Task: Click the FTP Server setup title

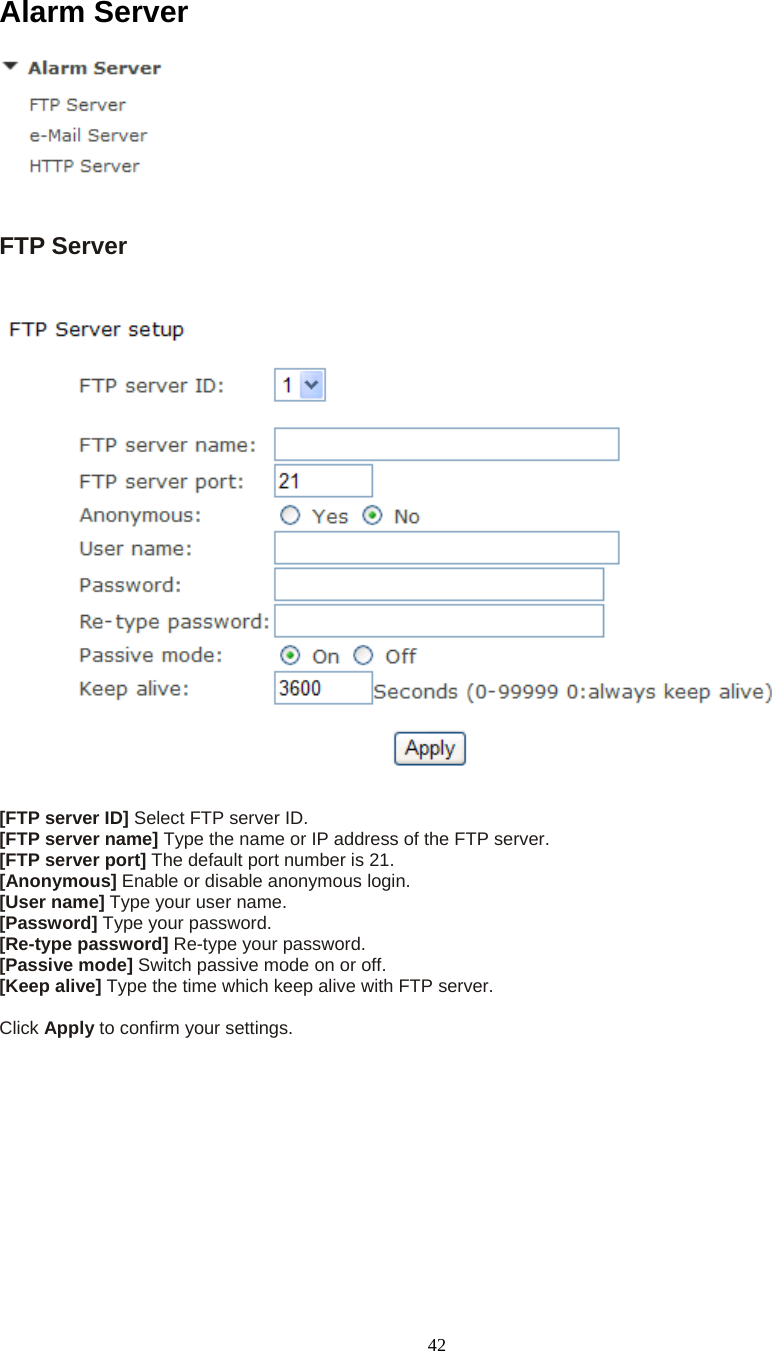Action: click(x=96, y=330)
